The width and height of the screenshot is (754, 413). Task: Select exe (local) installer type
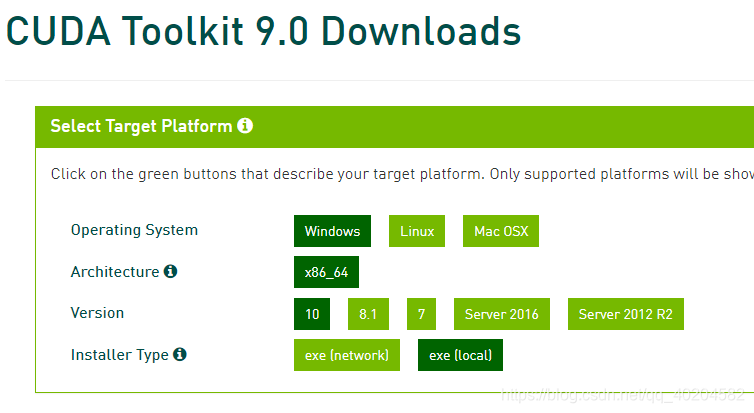460,355
